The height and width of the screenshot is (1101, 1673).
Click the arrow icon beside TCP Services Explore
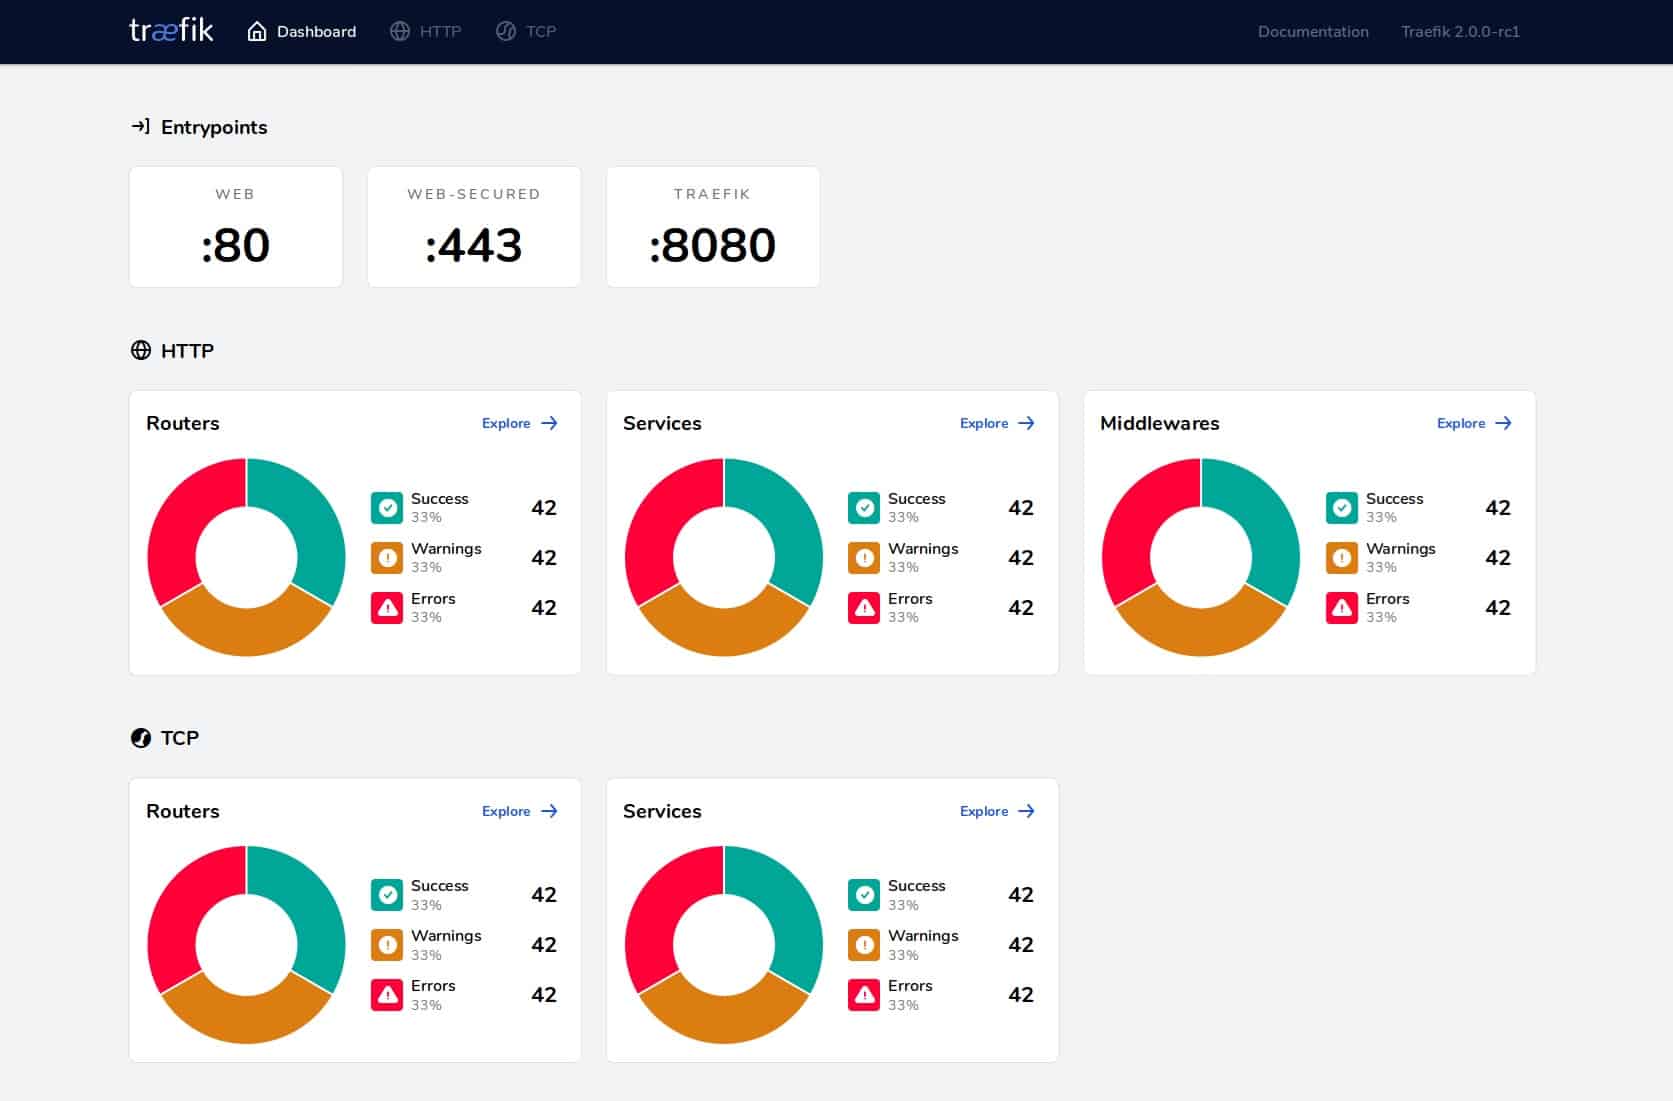click(x=1026, y=811)
